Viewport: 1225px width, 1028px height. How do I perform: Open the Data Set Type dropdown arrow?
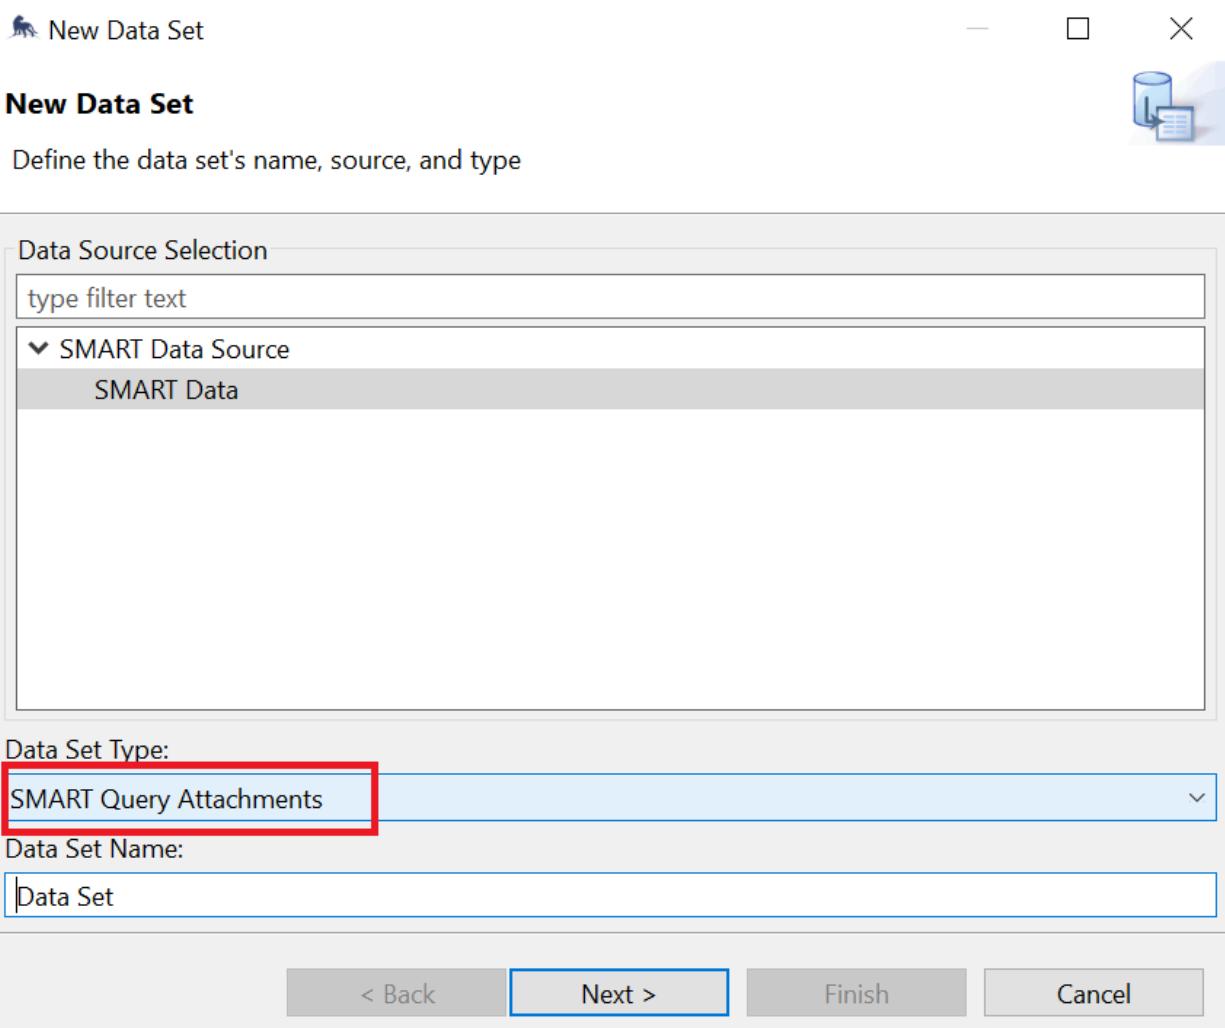1197,798
